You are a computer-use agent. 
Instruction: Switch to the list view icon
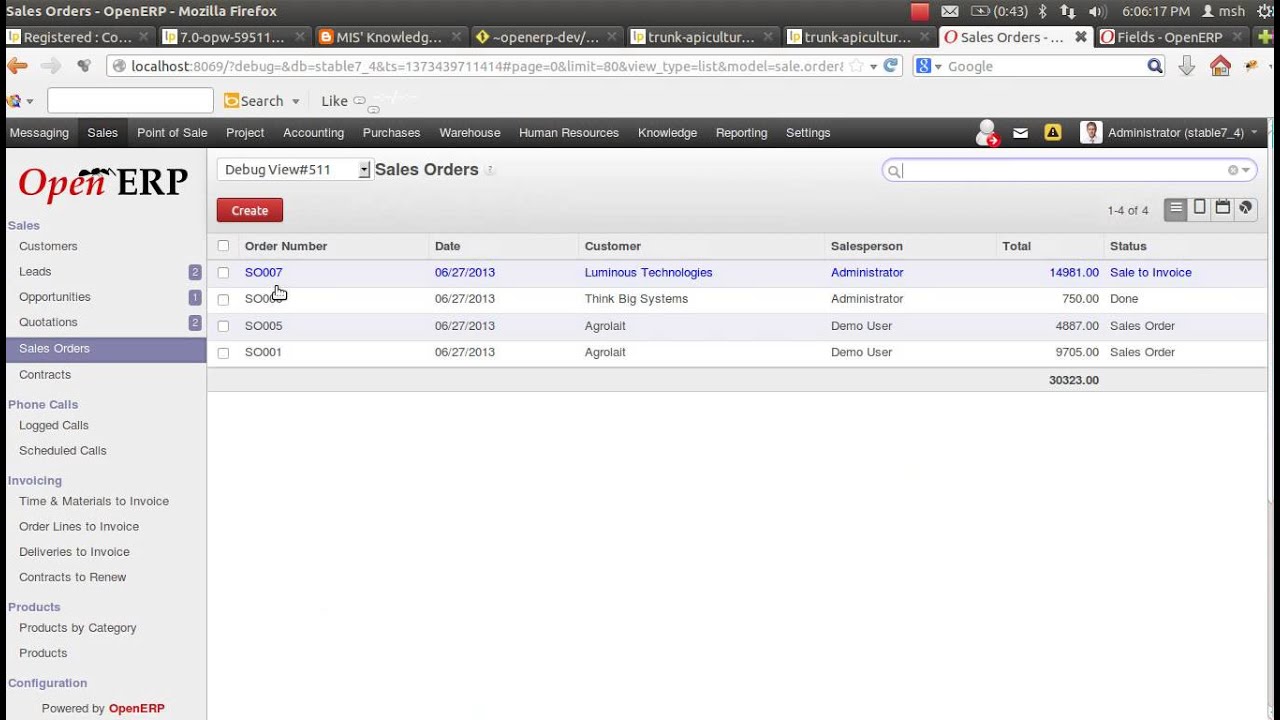click(1176, 208)
